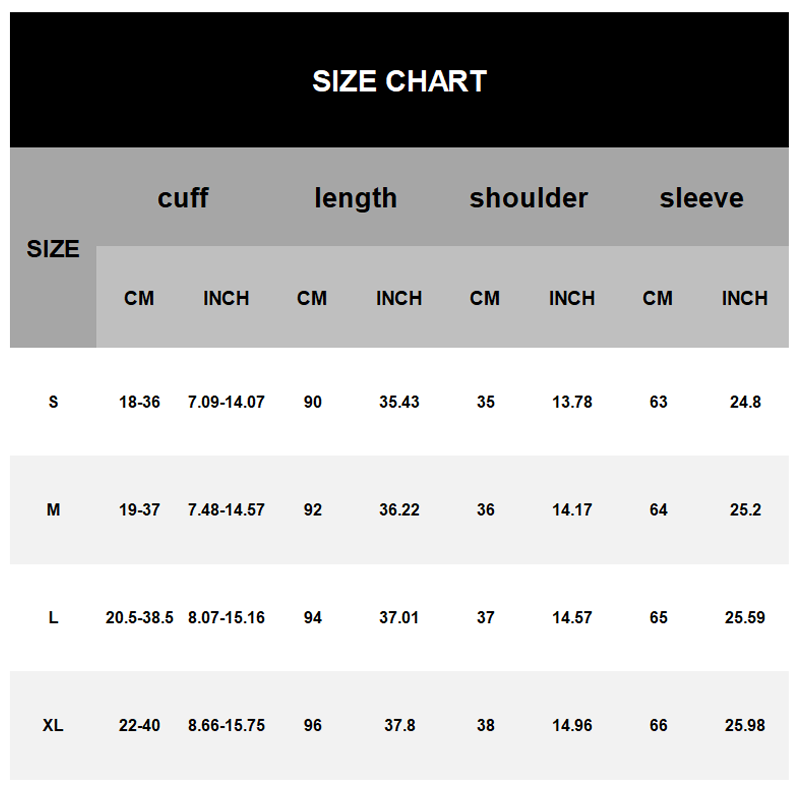
Task: Click the 13.78 shoulder inch value
Action: (572, 402)
